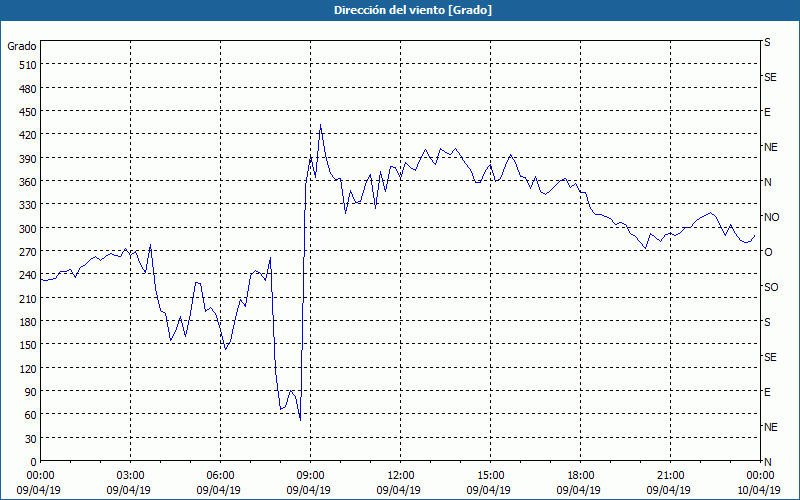Click compass label 'N' level with 0
Viewport: 800px width, 500px height.
(x=768, y=462)
